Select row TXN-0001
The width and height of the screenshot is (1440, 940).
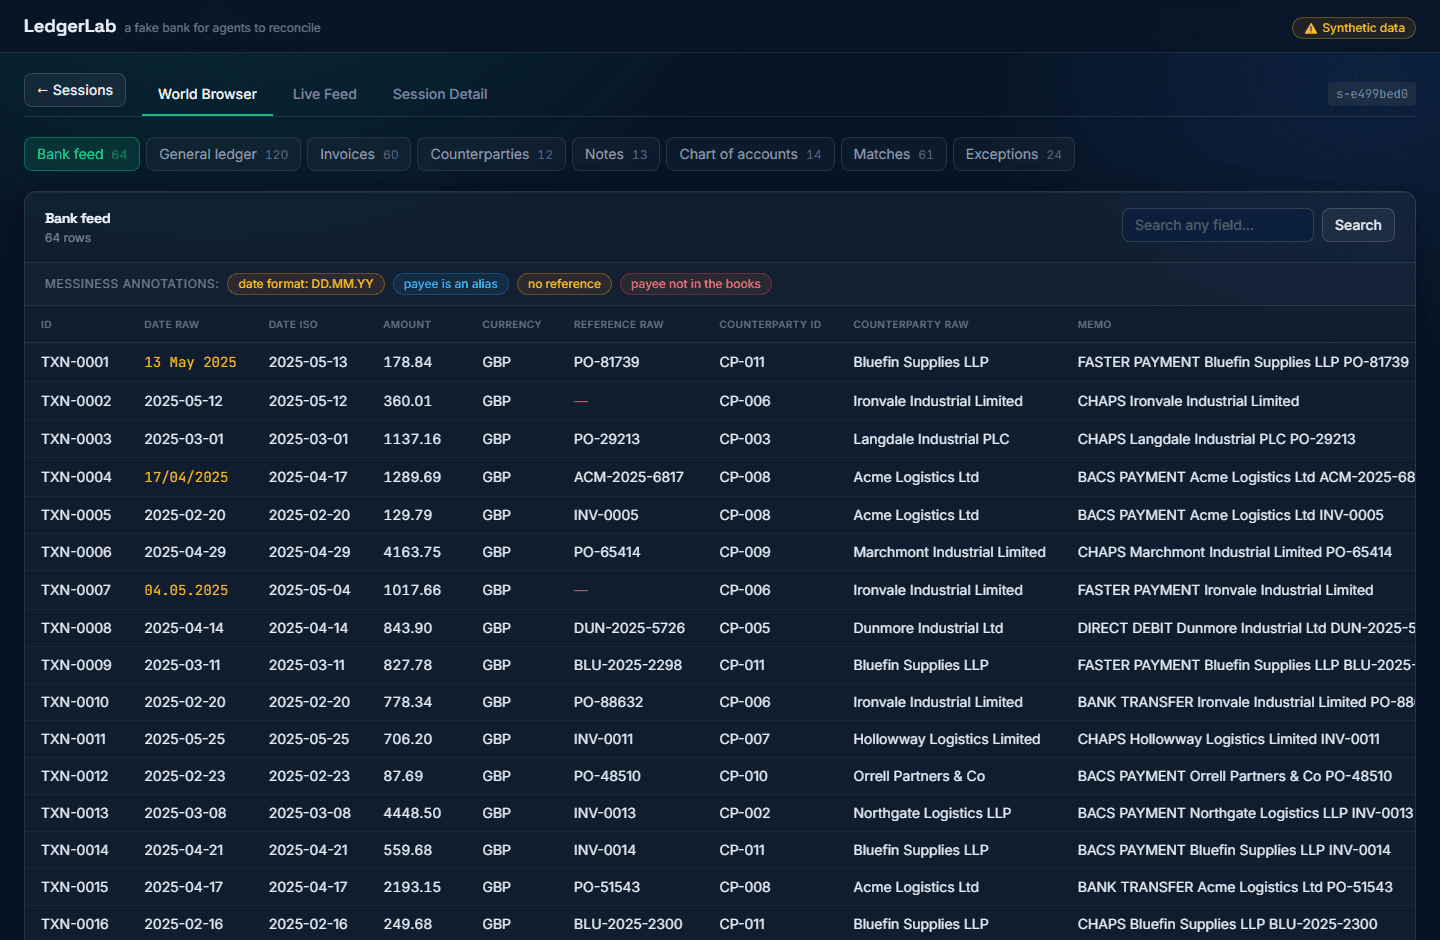[720, 362]
